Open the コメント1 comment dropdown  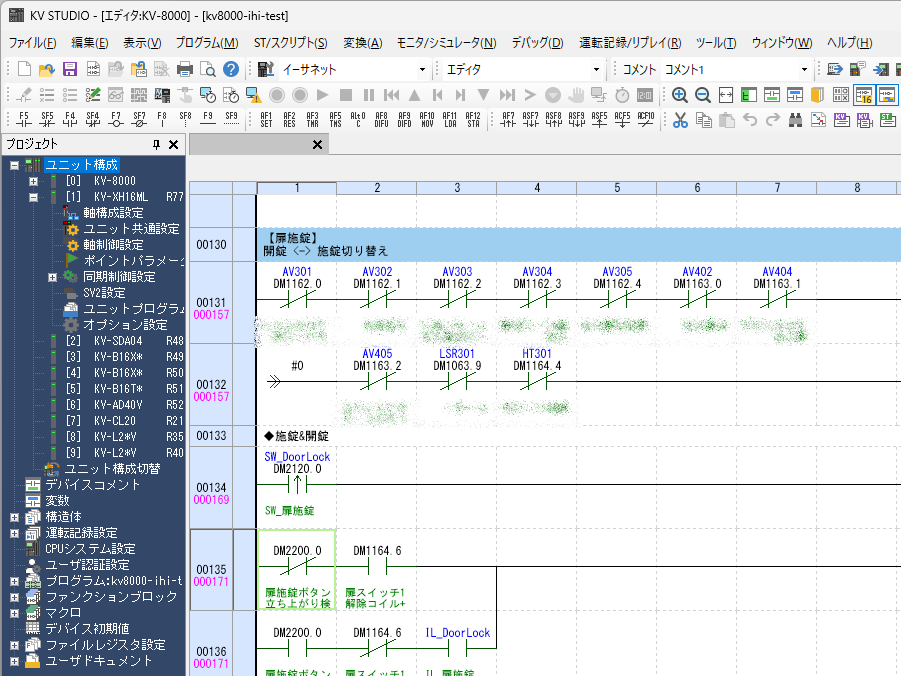[804, 70]
